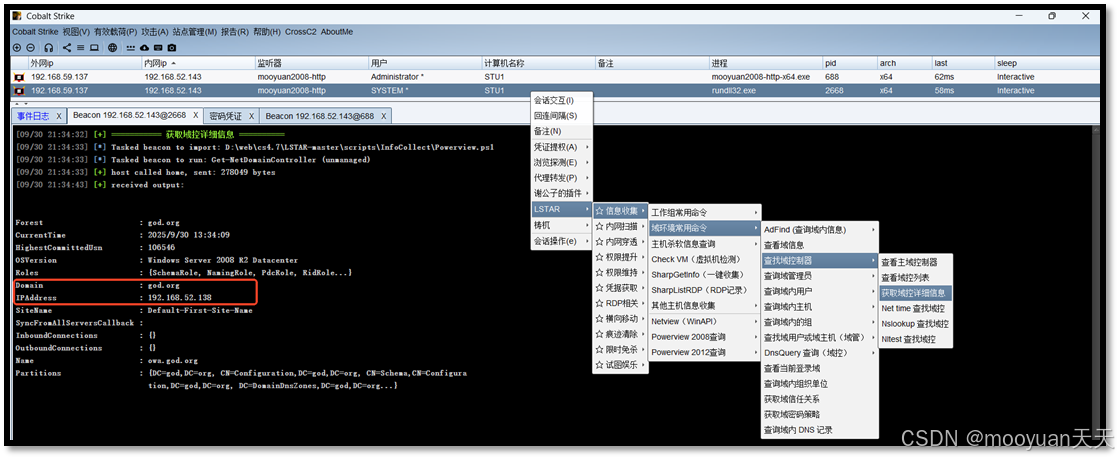1119x459 pixels.
Task: Expand the ☆ 内网扫描 submenu
Action: [620, 226]
